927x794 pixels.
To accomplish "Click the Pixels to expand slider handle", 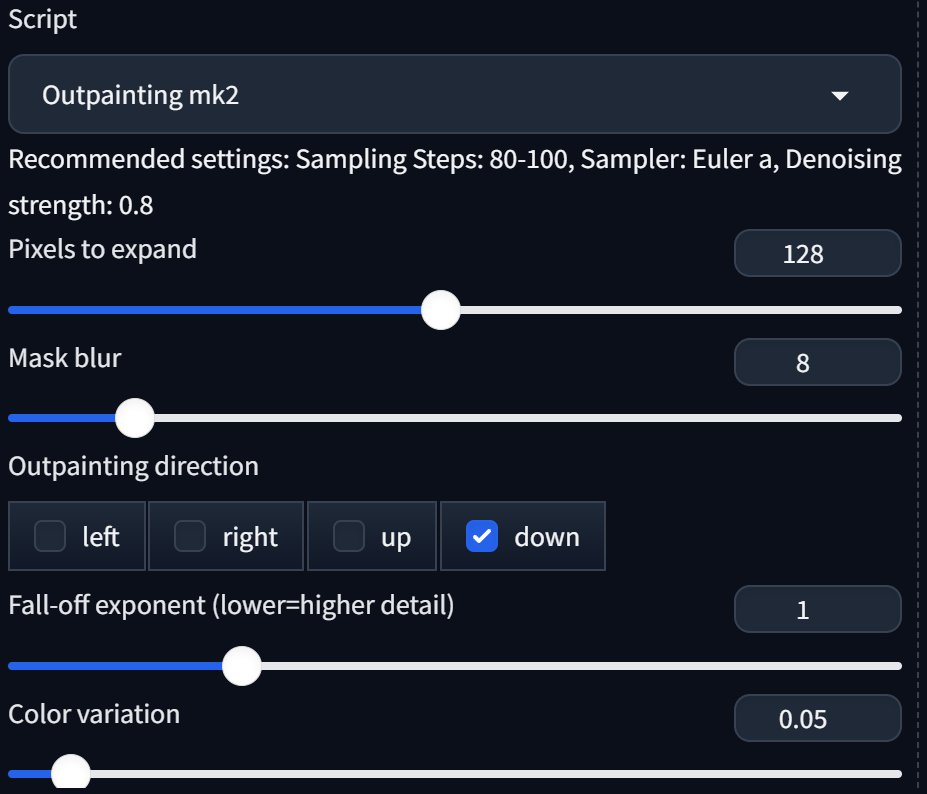I will (x=440, y=310).
